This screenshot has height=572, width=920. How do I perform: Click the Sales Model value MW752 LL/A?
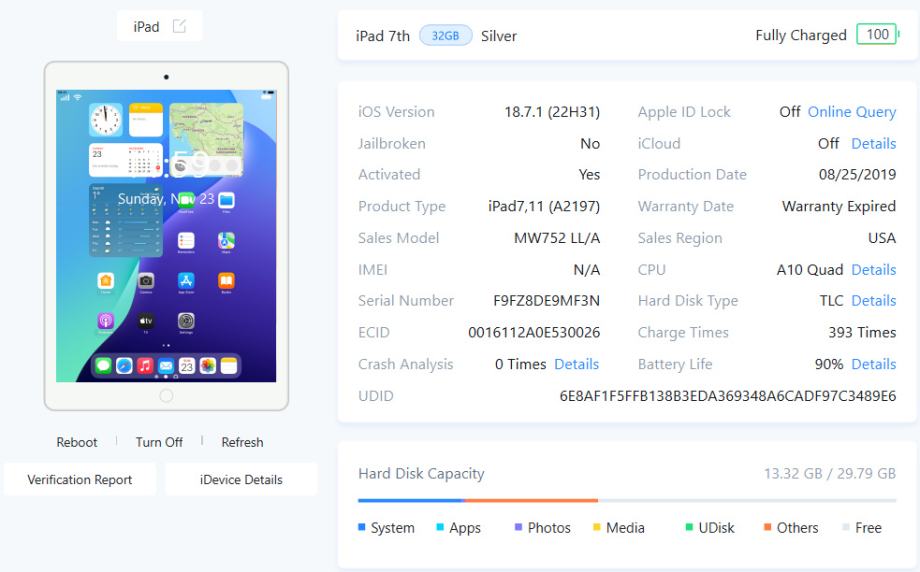point(557,238)
